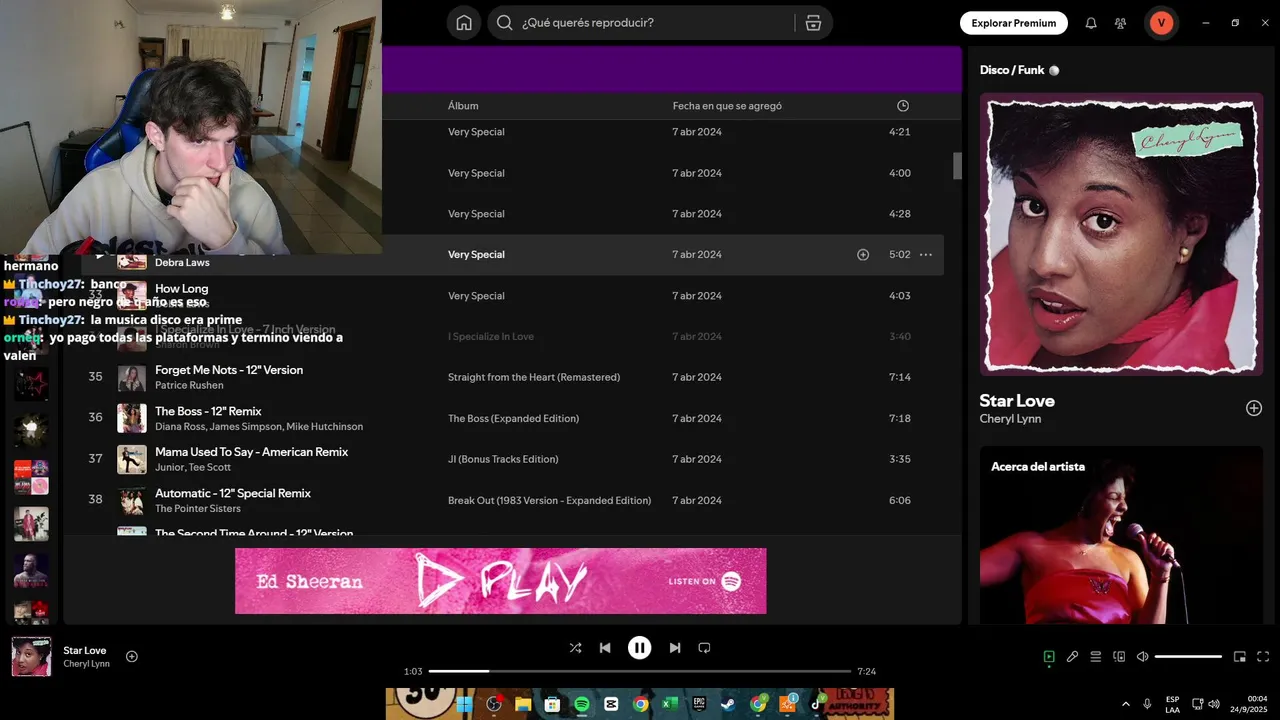Adjust the volume slider
Image resolution: width=1280 pixels, height=720 pixels.
[x=1188, y=657]
